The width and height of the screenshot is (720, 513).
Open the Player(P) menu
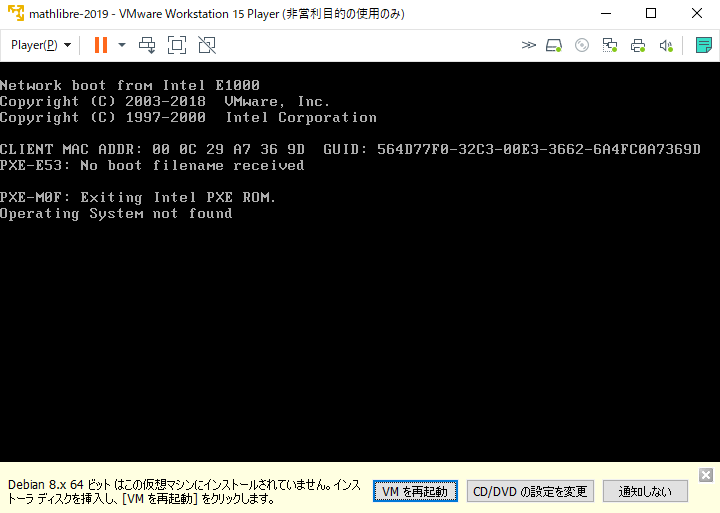coord(41,45)
